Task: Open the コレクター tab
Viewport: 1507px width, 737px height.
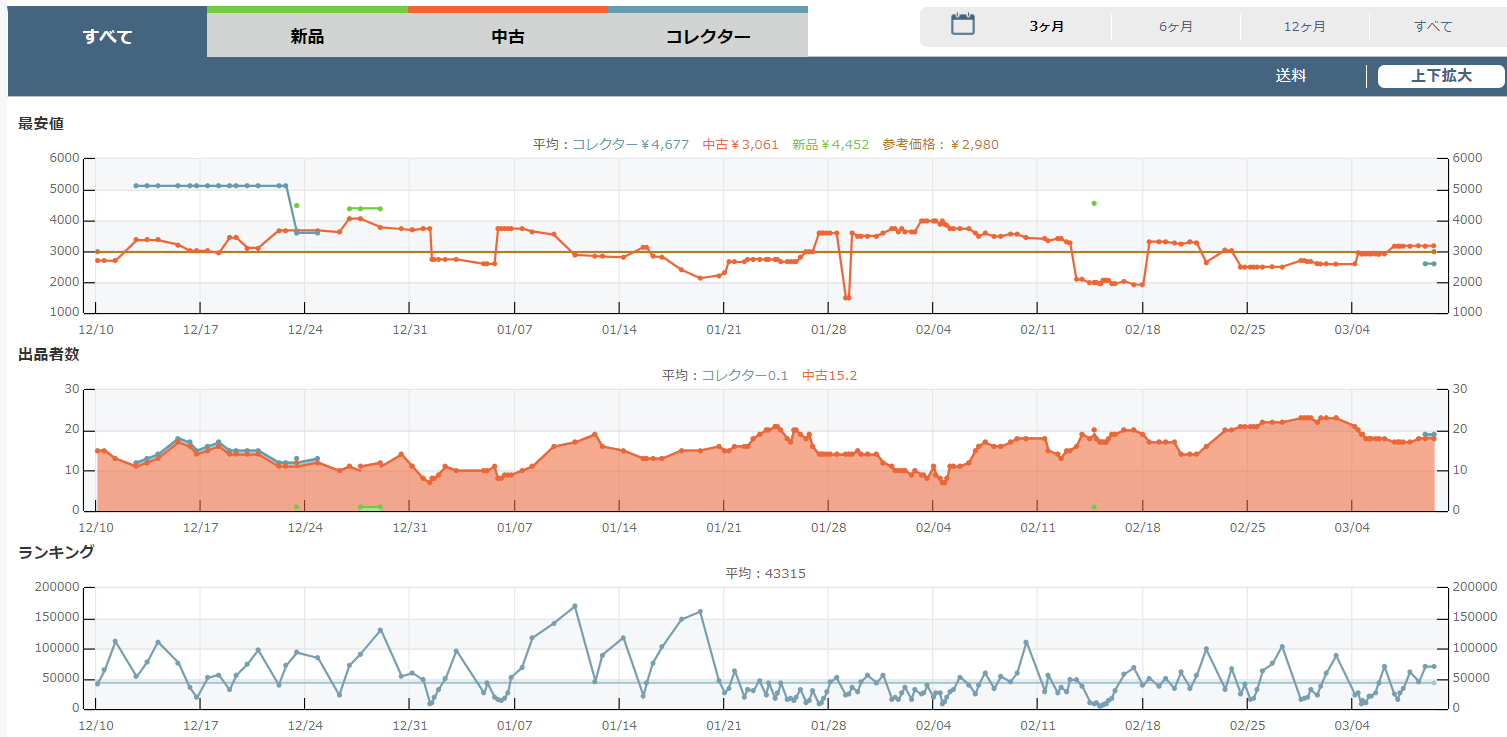Action: click(x=707, y=37)
